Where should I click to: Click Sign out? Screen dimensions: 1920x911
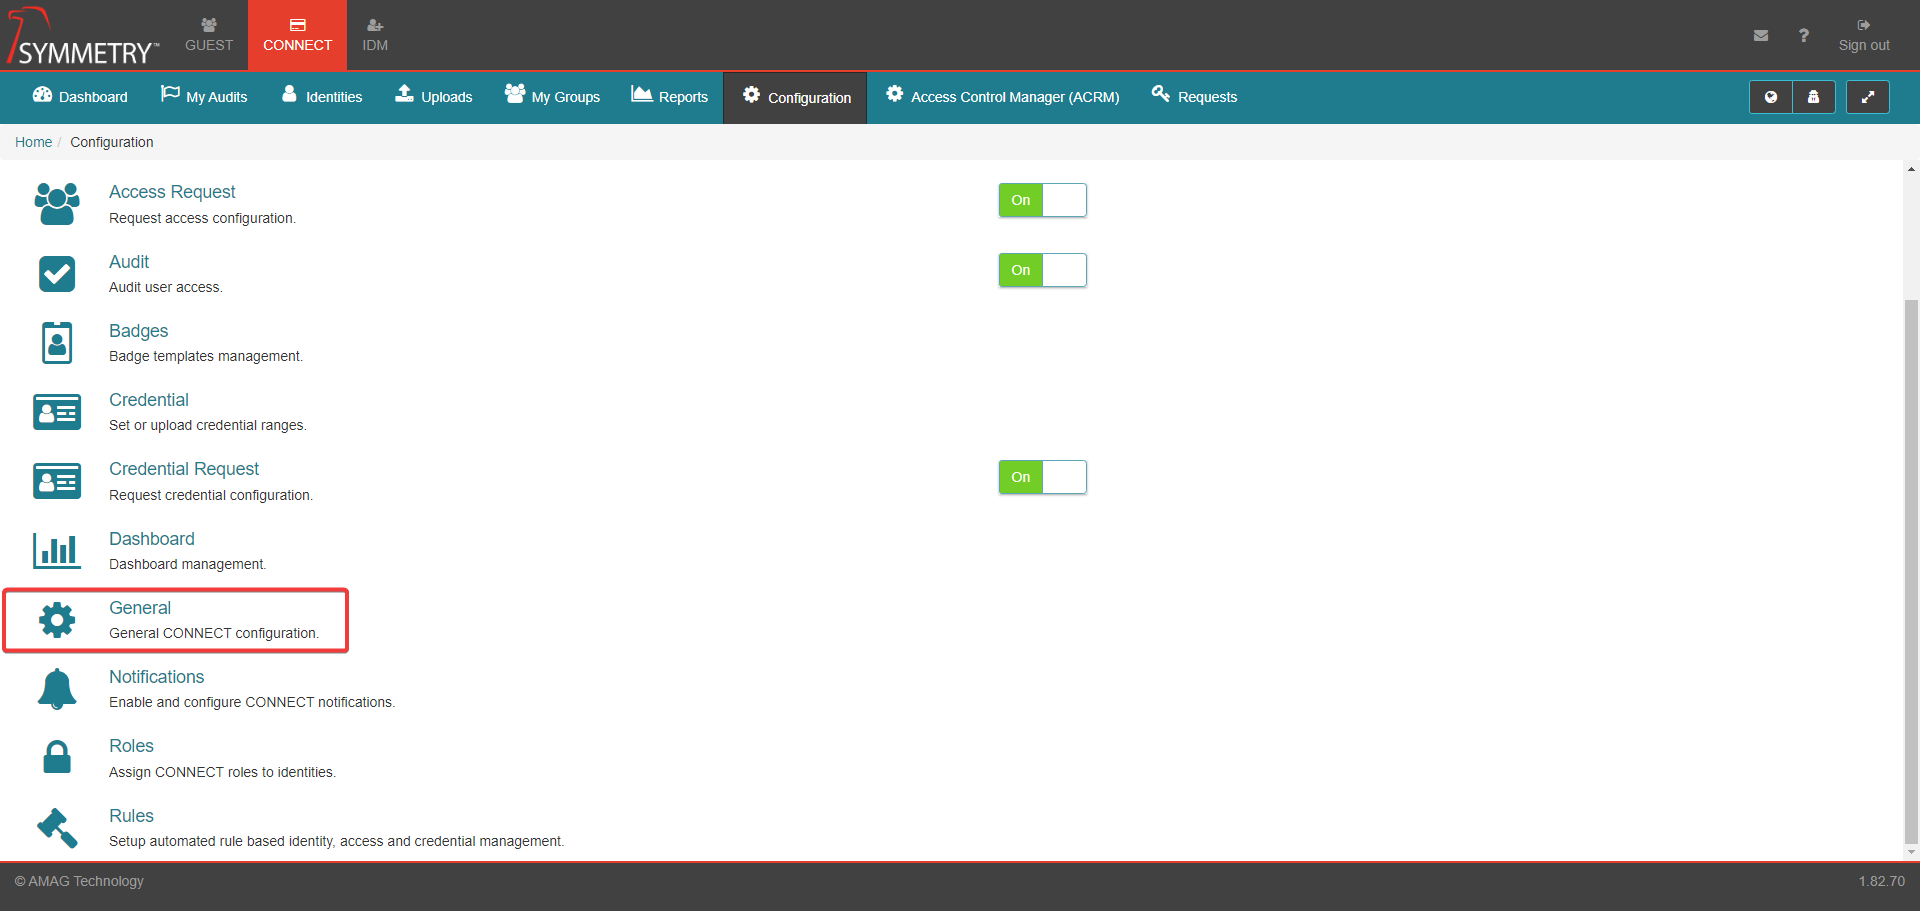[x=1864, y=35]
